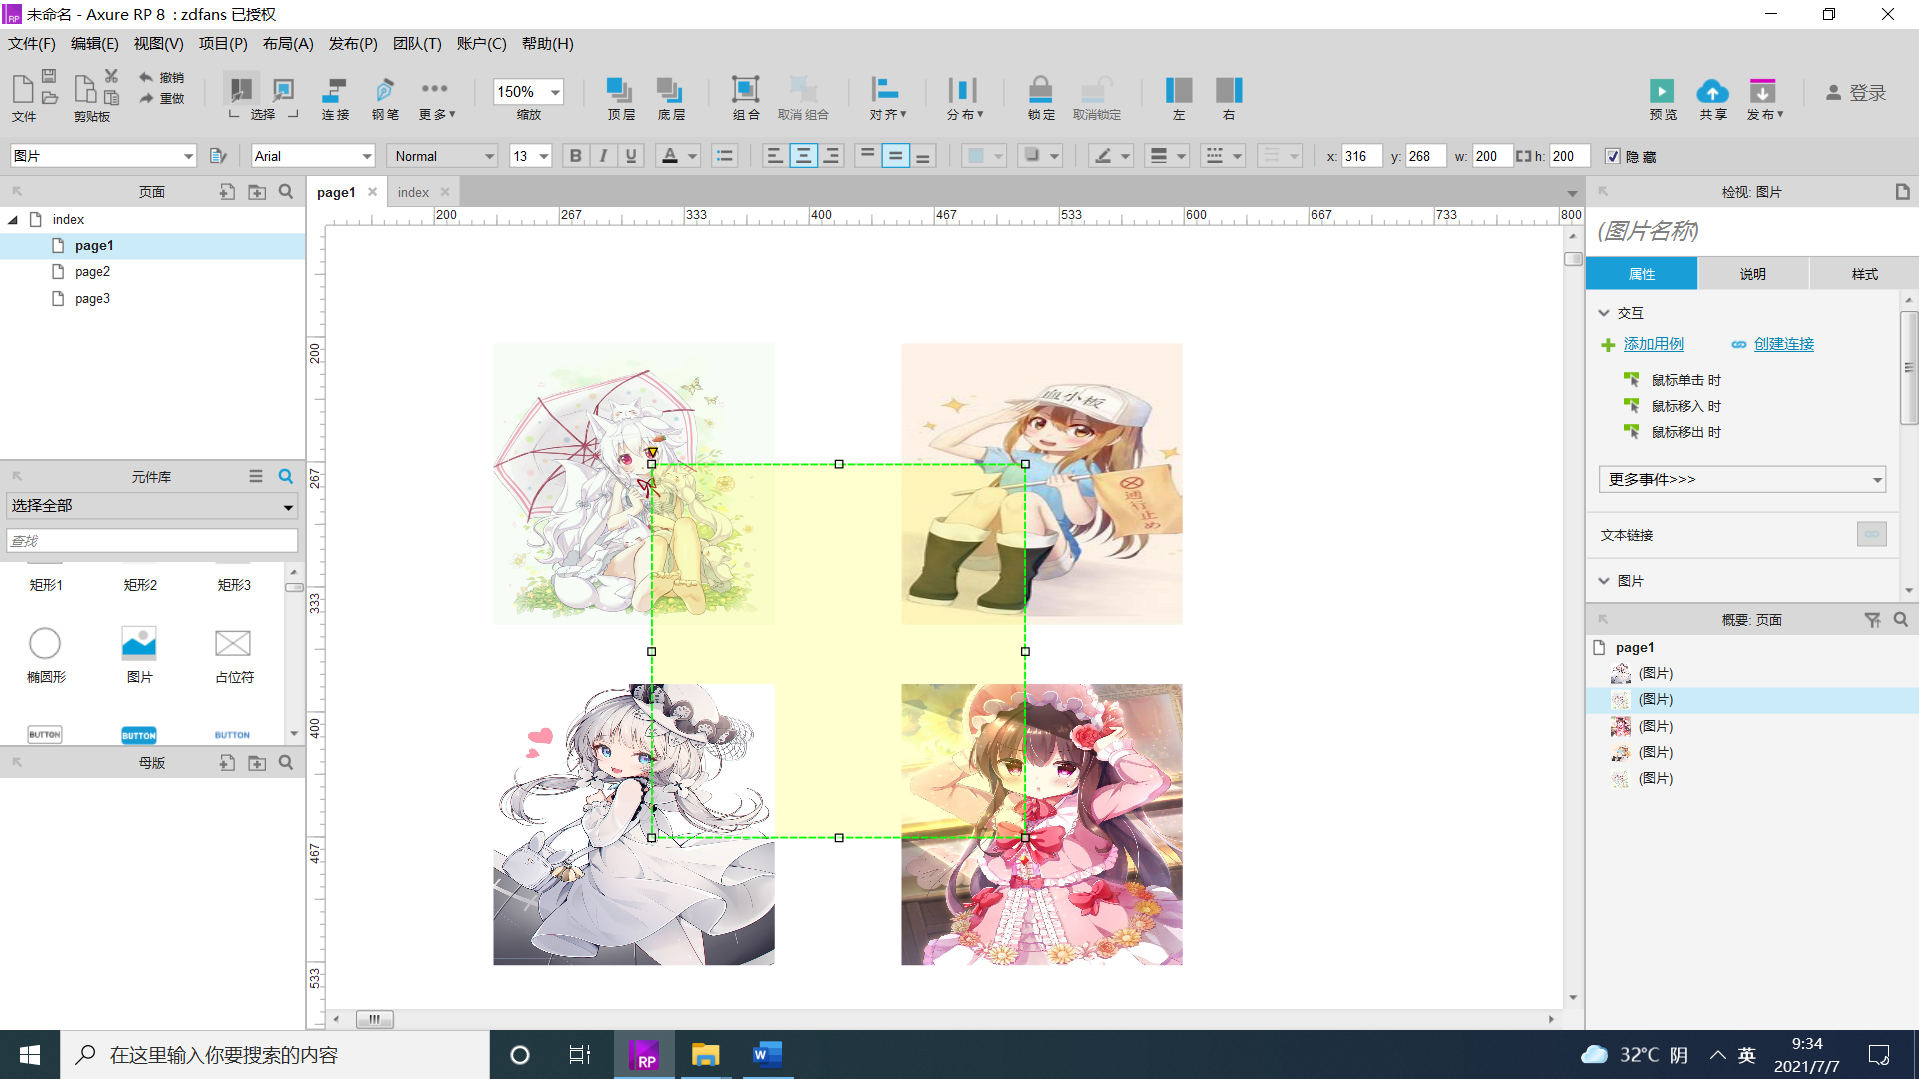Toggle italic formatting
1919x1079 pixels.
[x=603, y=156]
